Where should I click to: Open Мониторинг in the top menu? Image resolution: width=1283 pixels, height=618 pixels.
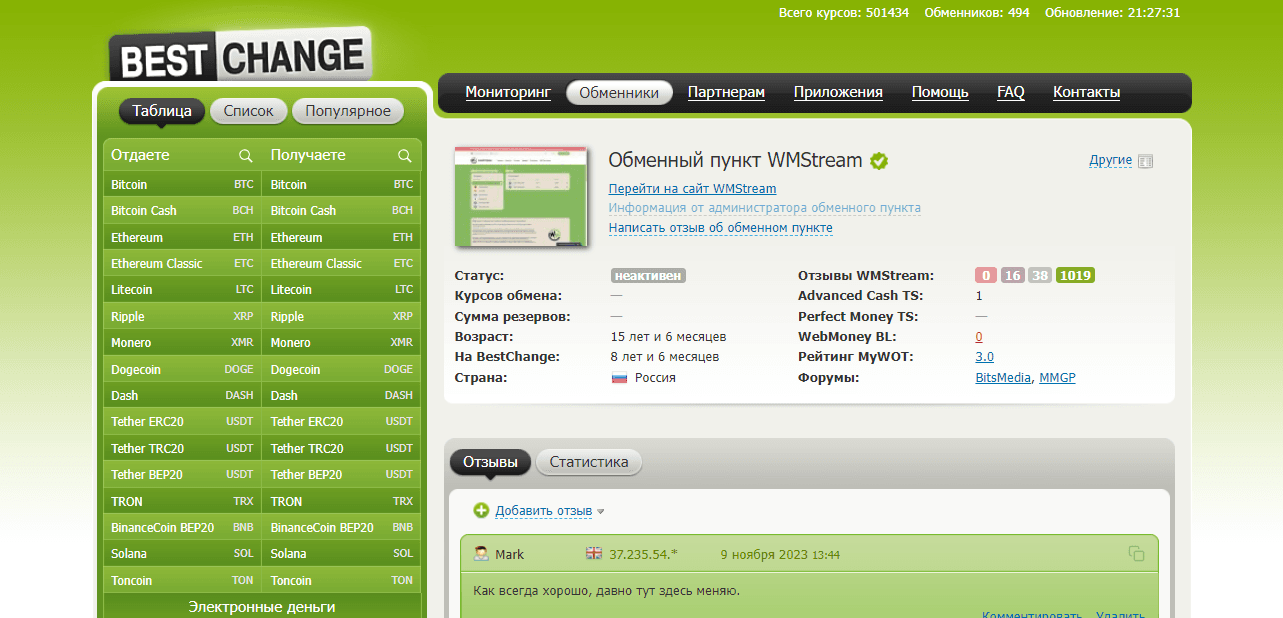[x=508, y=93]
